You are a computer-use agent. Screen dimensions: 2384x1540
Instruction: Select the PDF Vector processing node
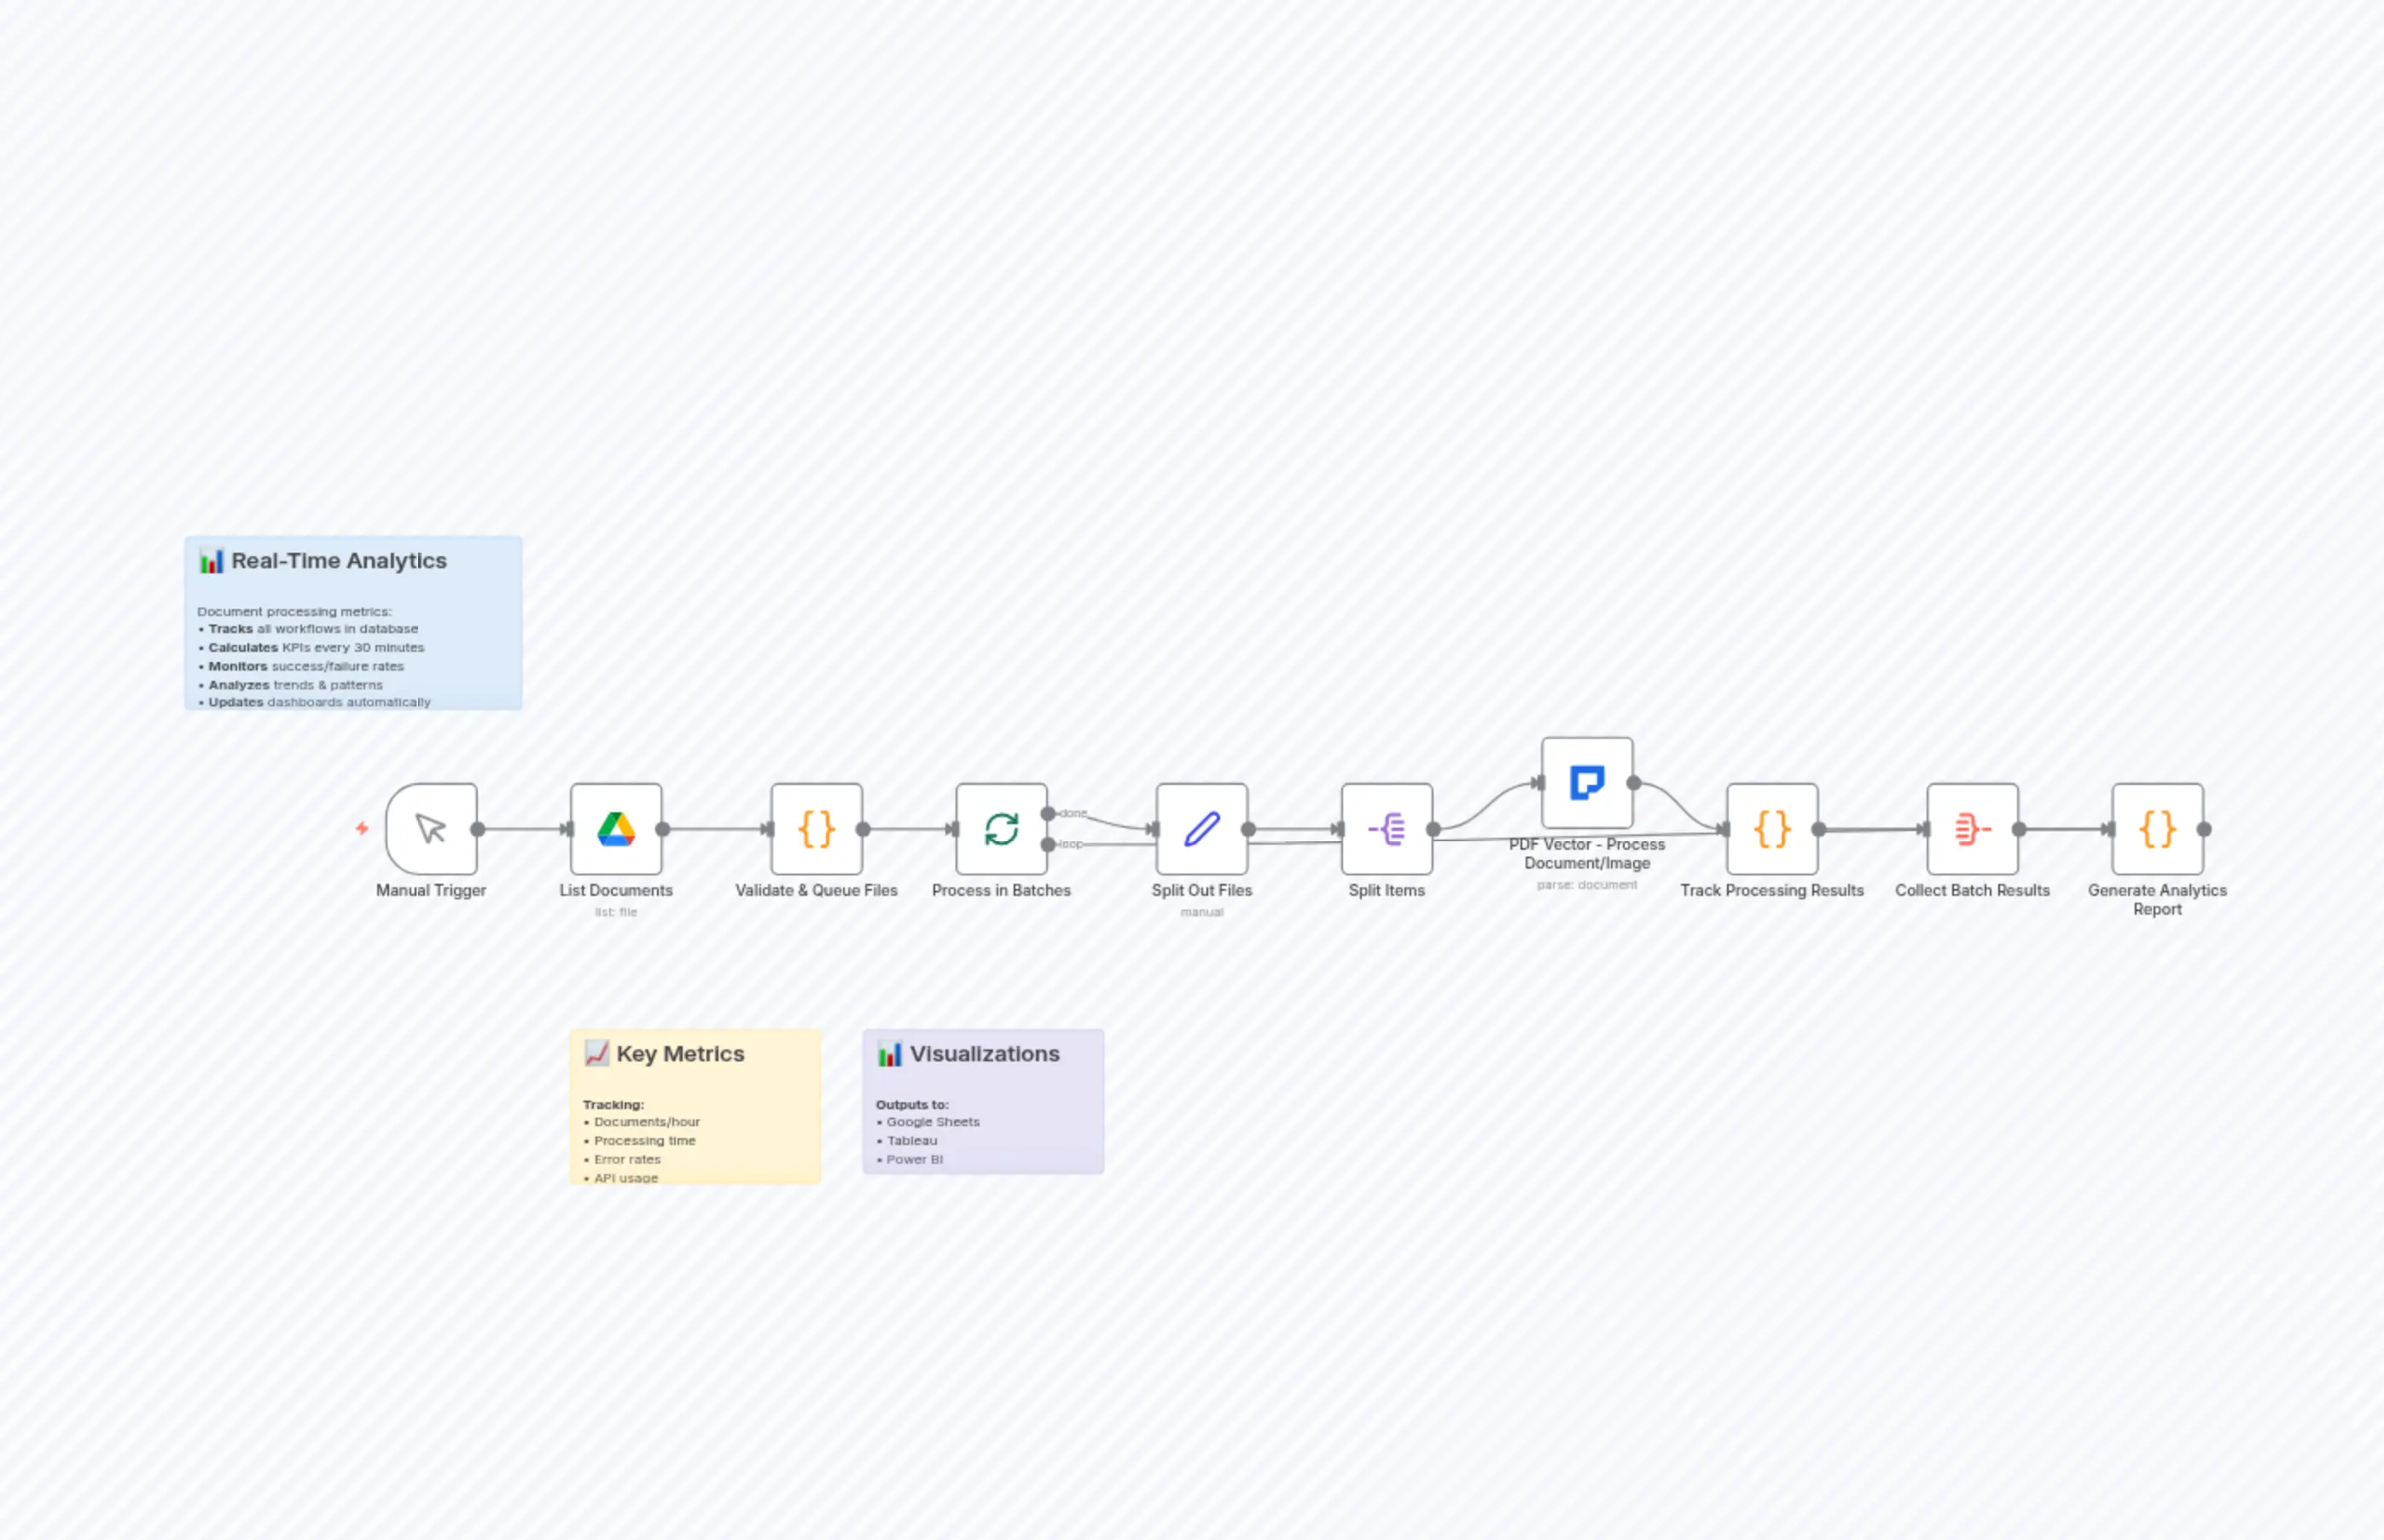pos(1588,782)
